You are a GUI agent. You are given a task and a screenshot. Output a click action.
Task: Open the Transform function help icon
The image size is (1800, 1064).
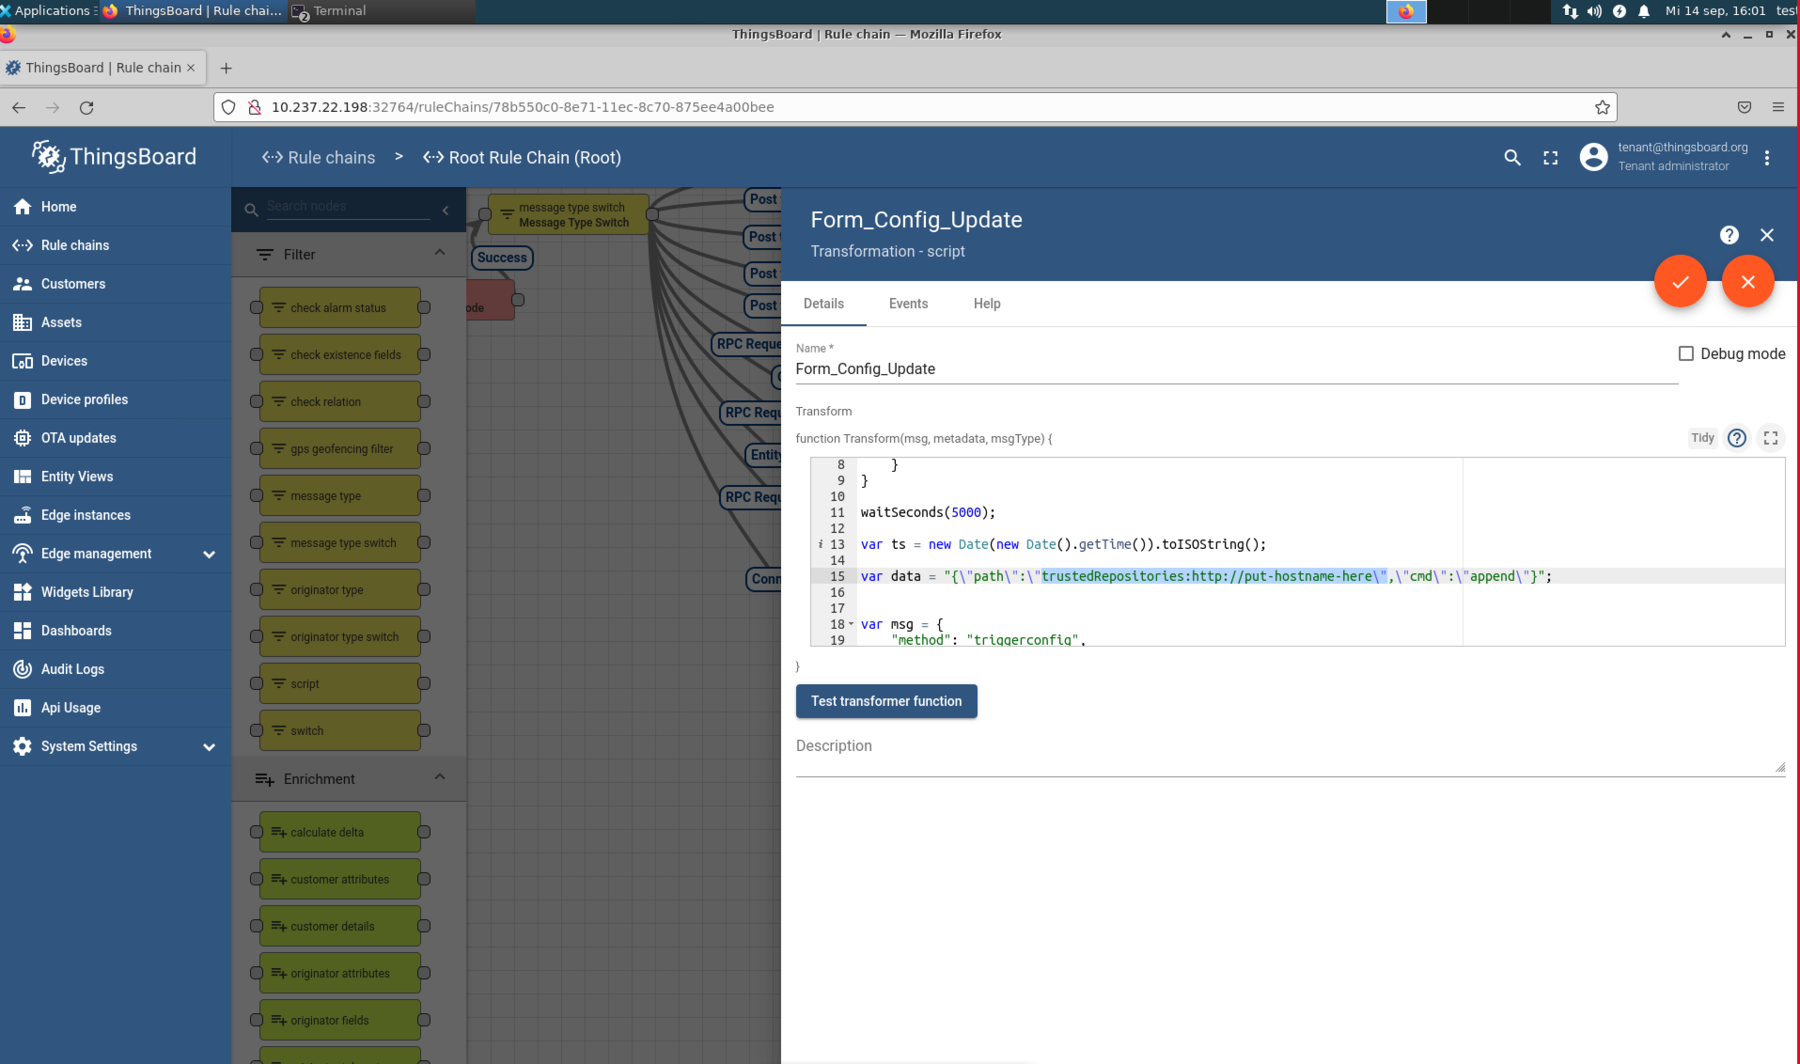(1737, 438)
